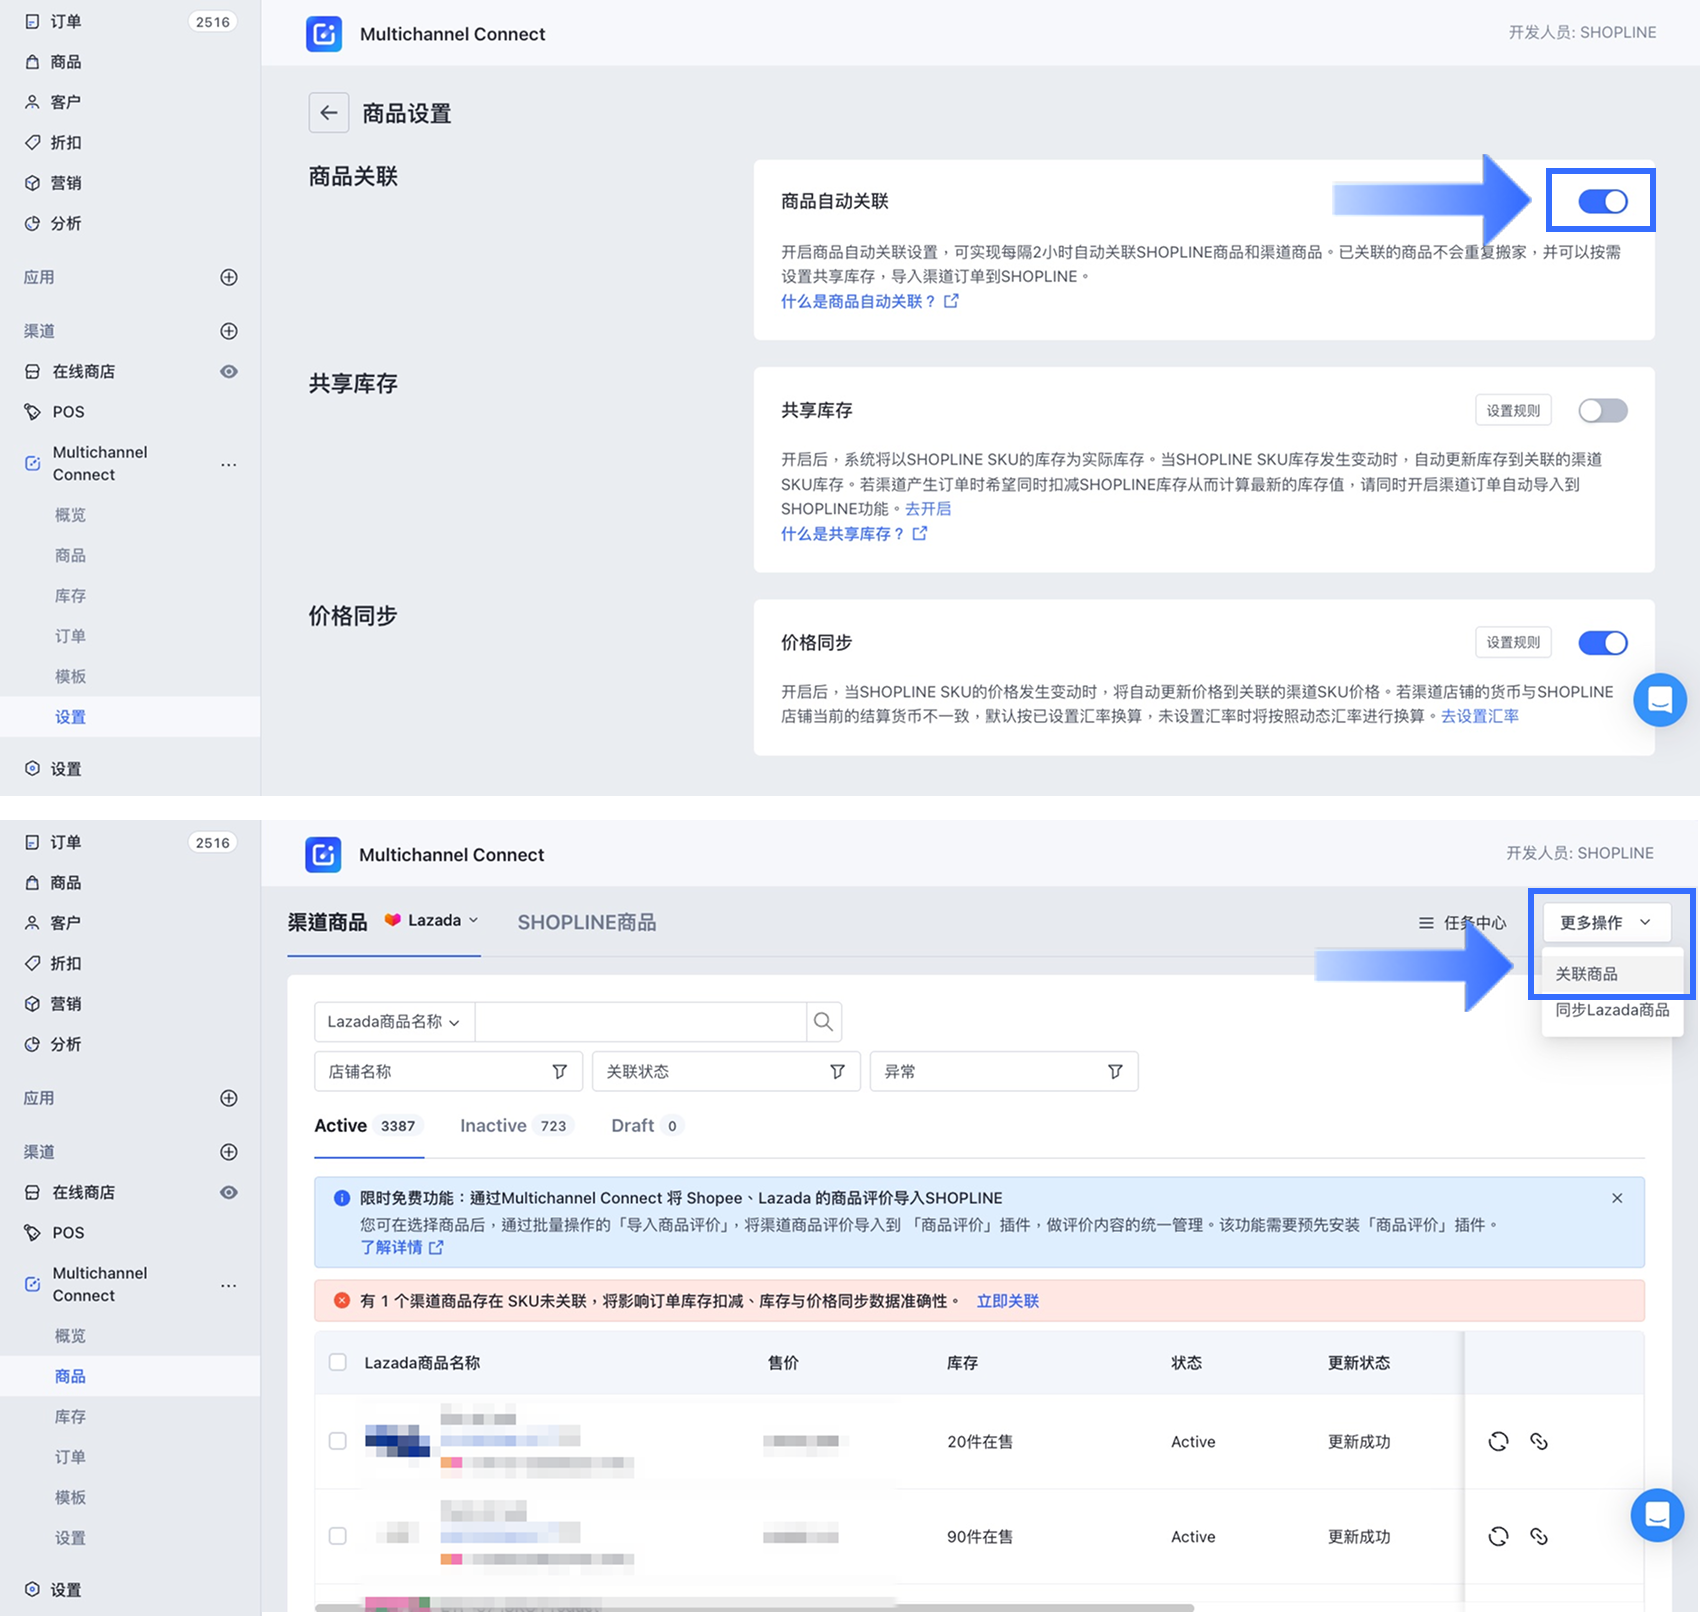The height and width of the screenshot is (1616, 1700).
Task: Open the 什么是共享库存？ link
Action: [x=854, y=534]
